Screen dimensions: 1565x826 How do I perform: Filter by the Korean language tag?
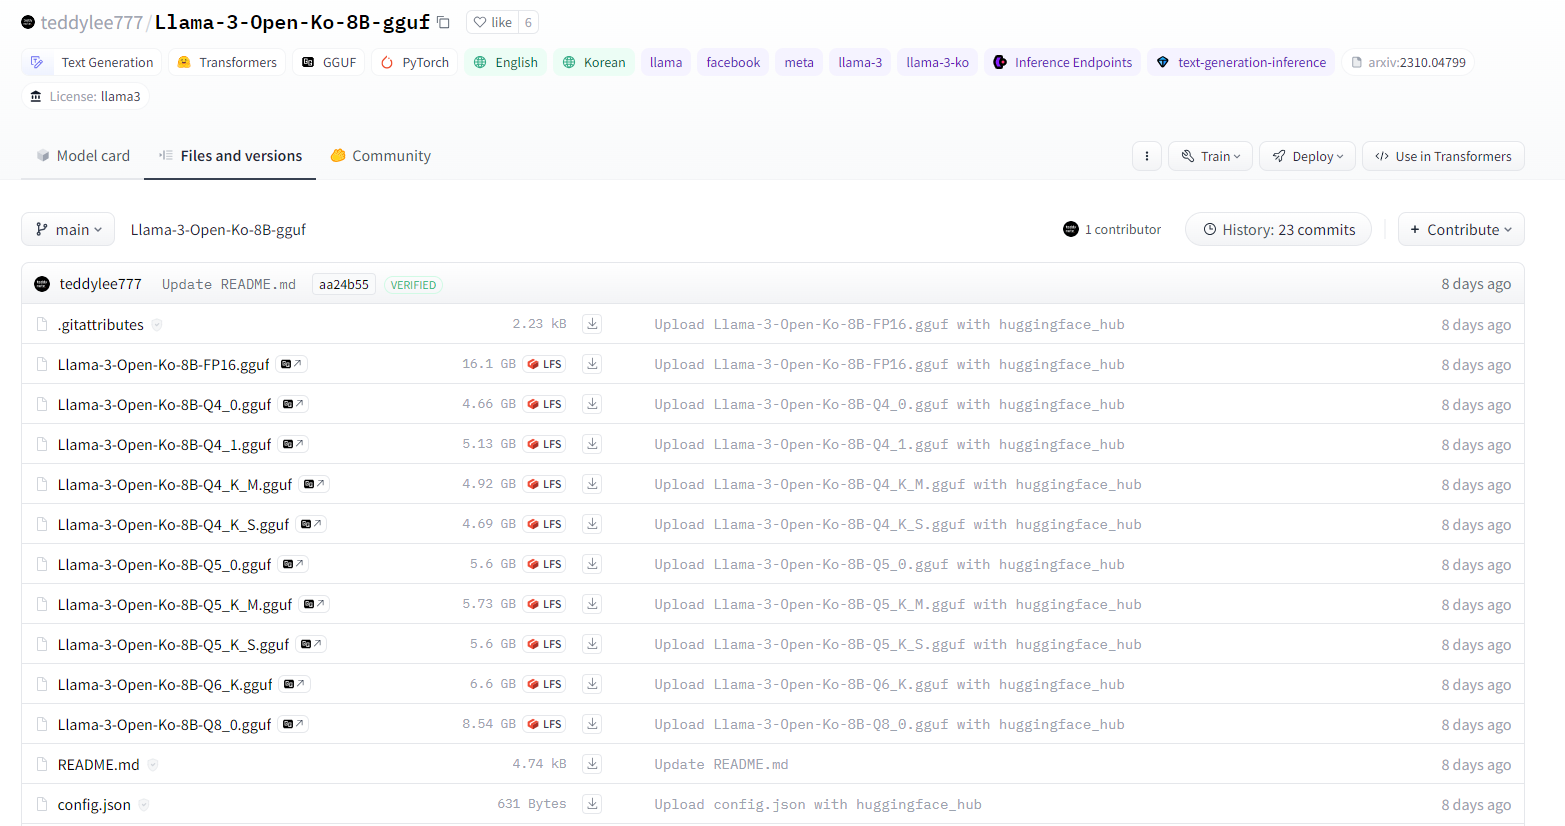(x=594, y=62)
